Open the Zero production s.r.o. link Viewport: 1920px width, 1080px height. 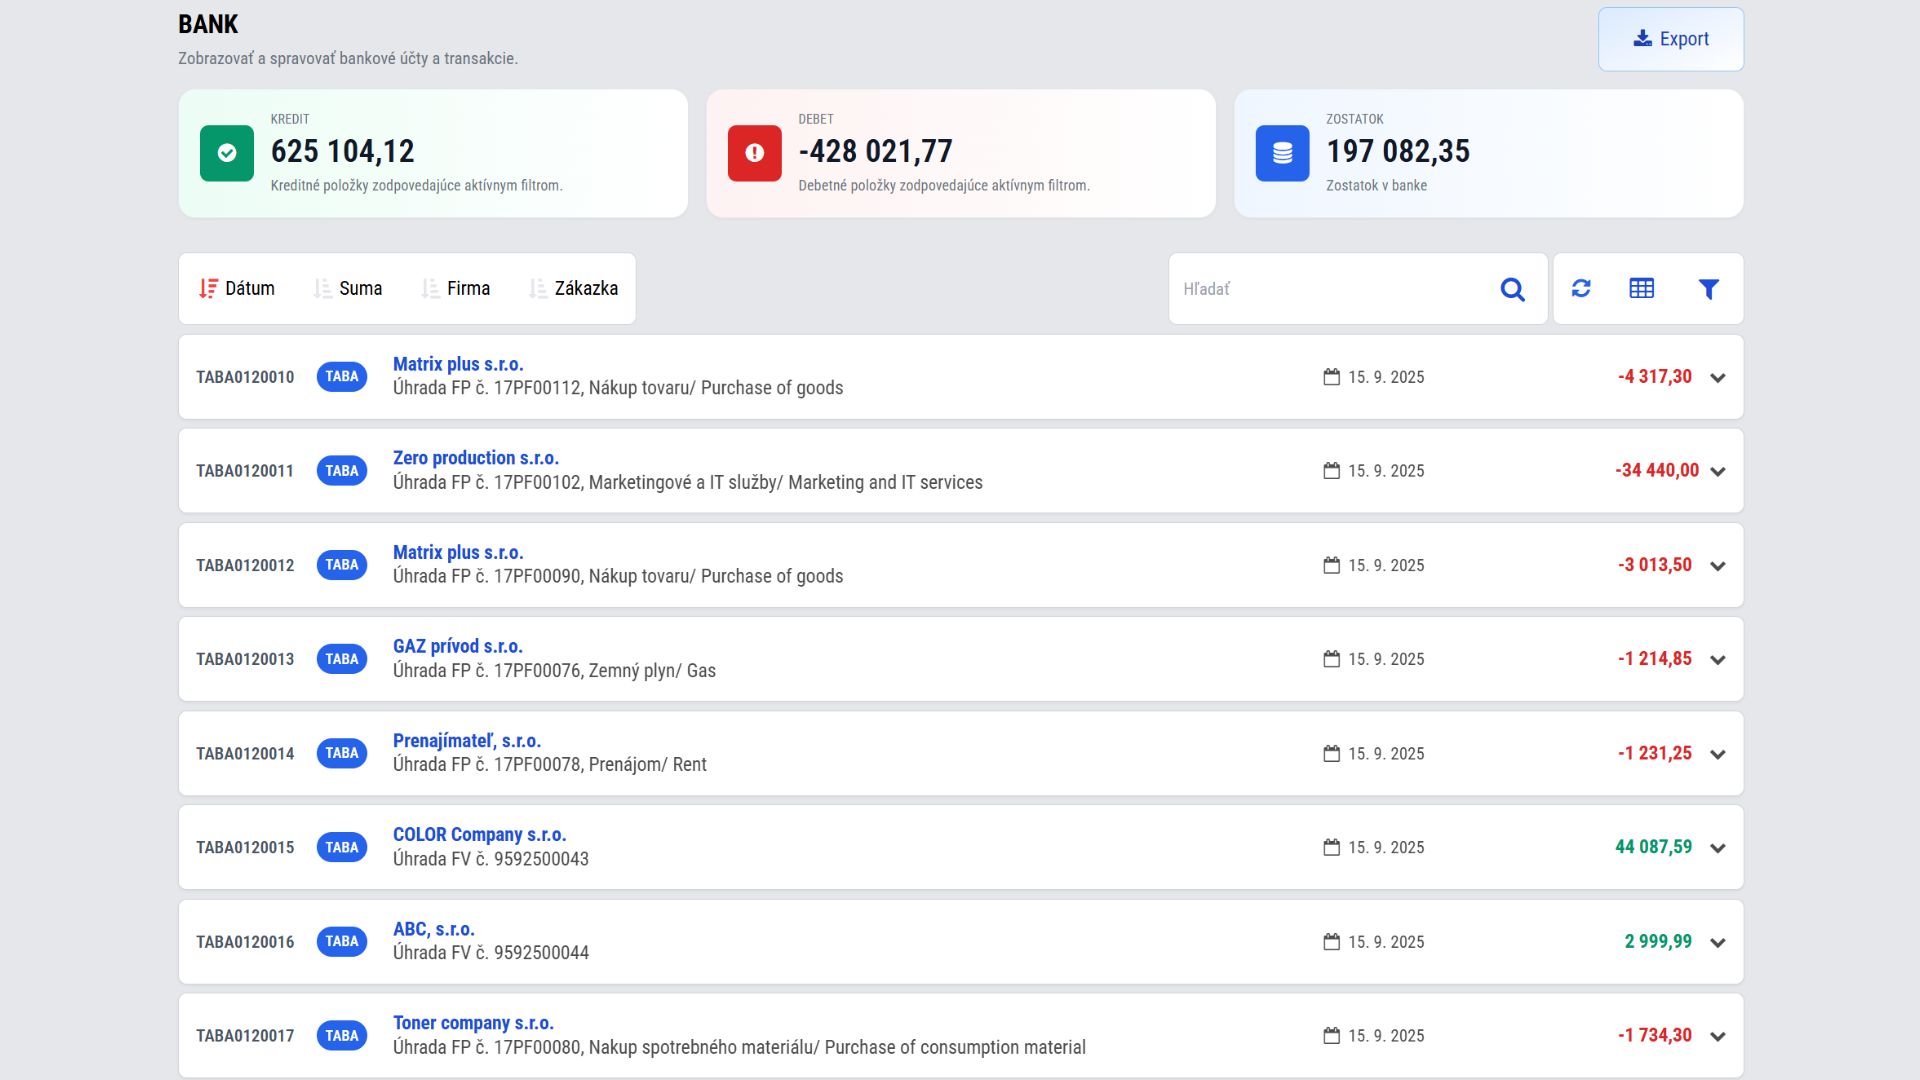475,458
